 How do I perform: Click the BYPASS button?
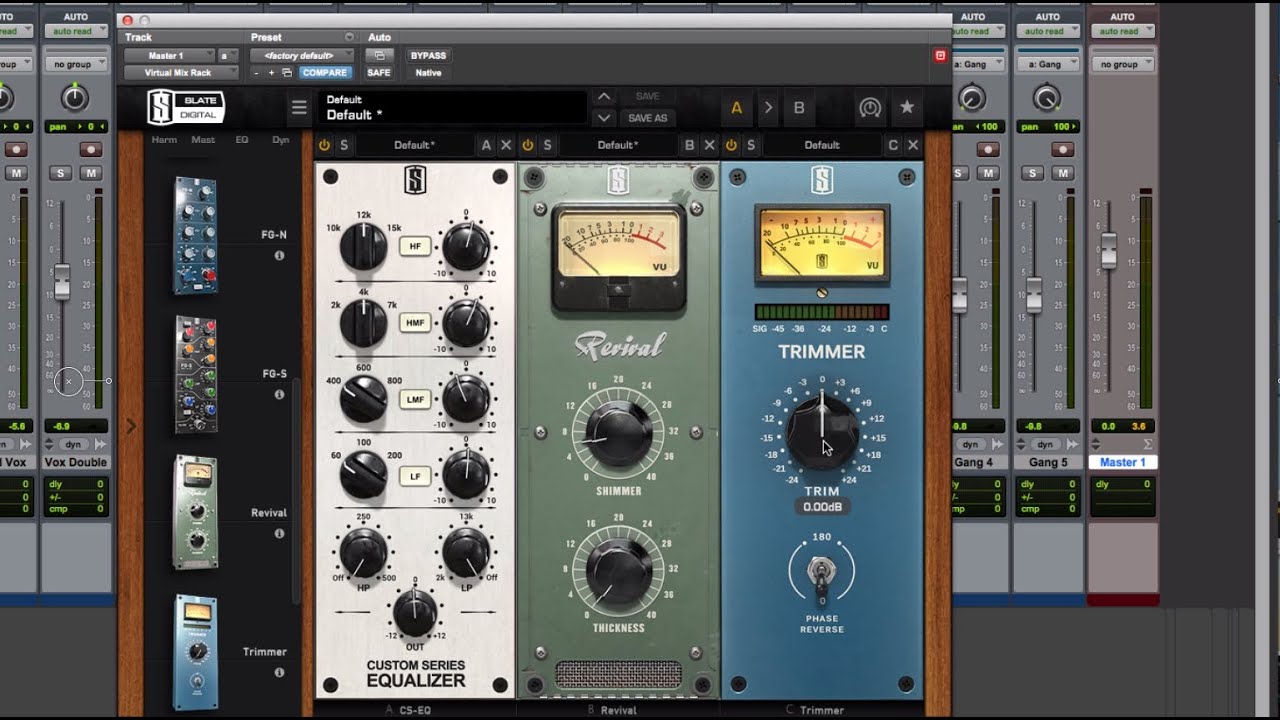click(x=428, y=56)
